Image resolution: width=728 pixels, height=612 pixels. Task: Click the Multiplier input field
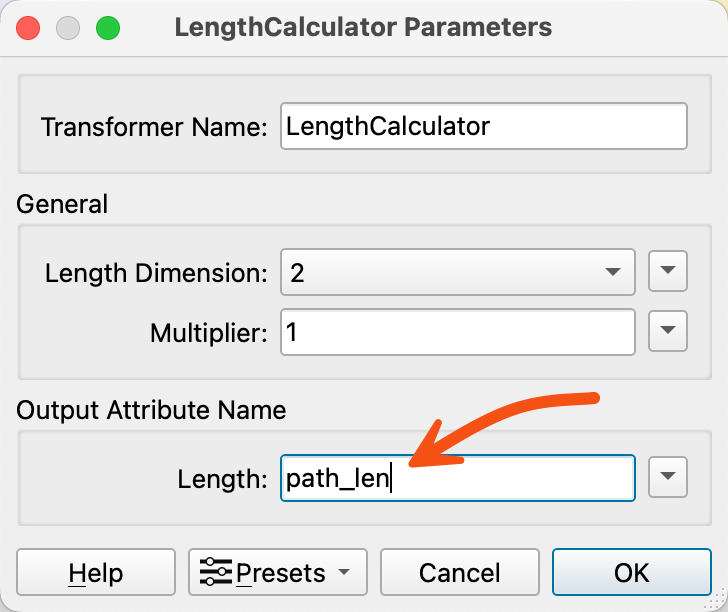click(457, 332)
